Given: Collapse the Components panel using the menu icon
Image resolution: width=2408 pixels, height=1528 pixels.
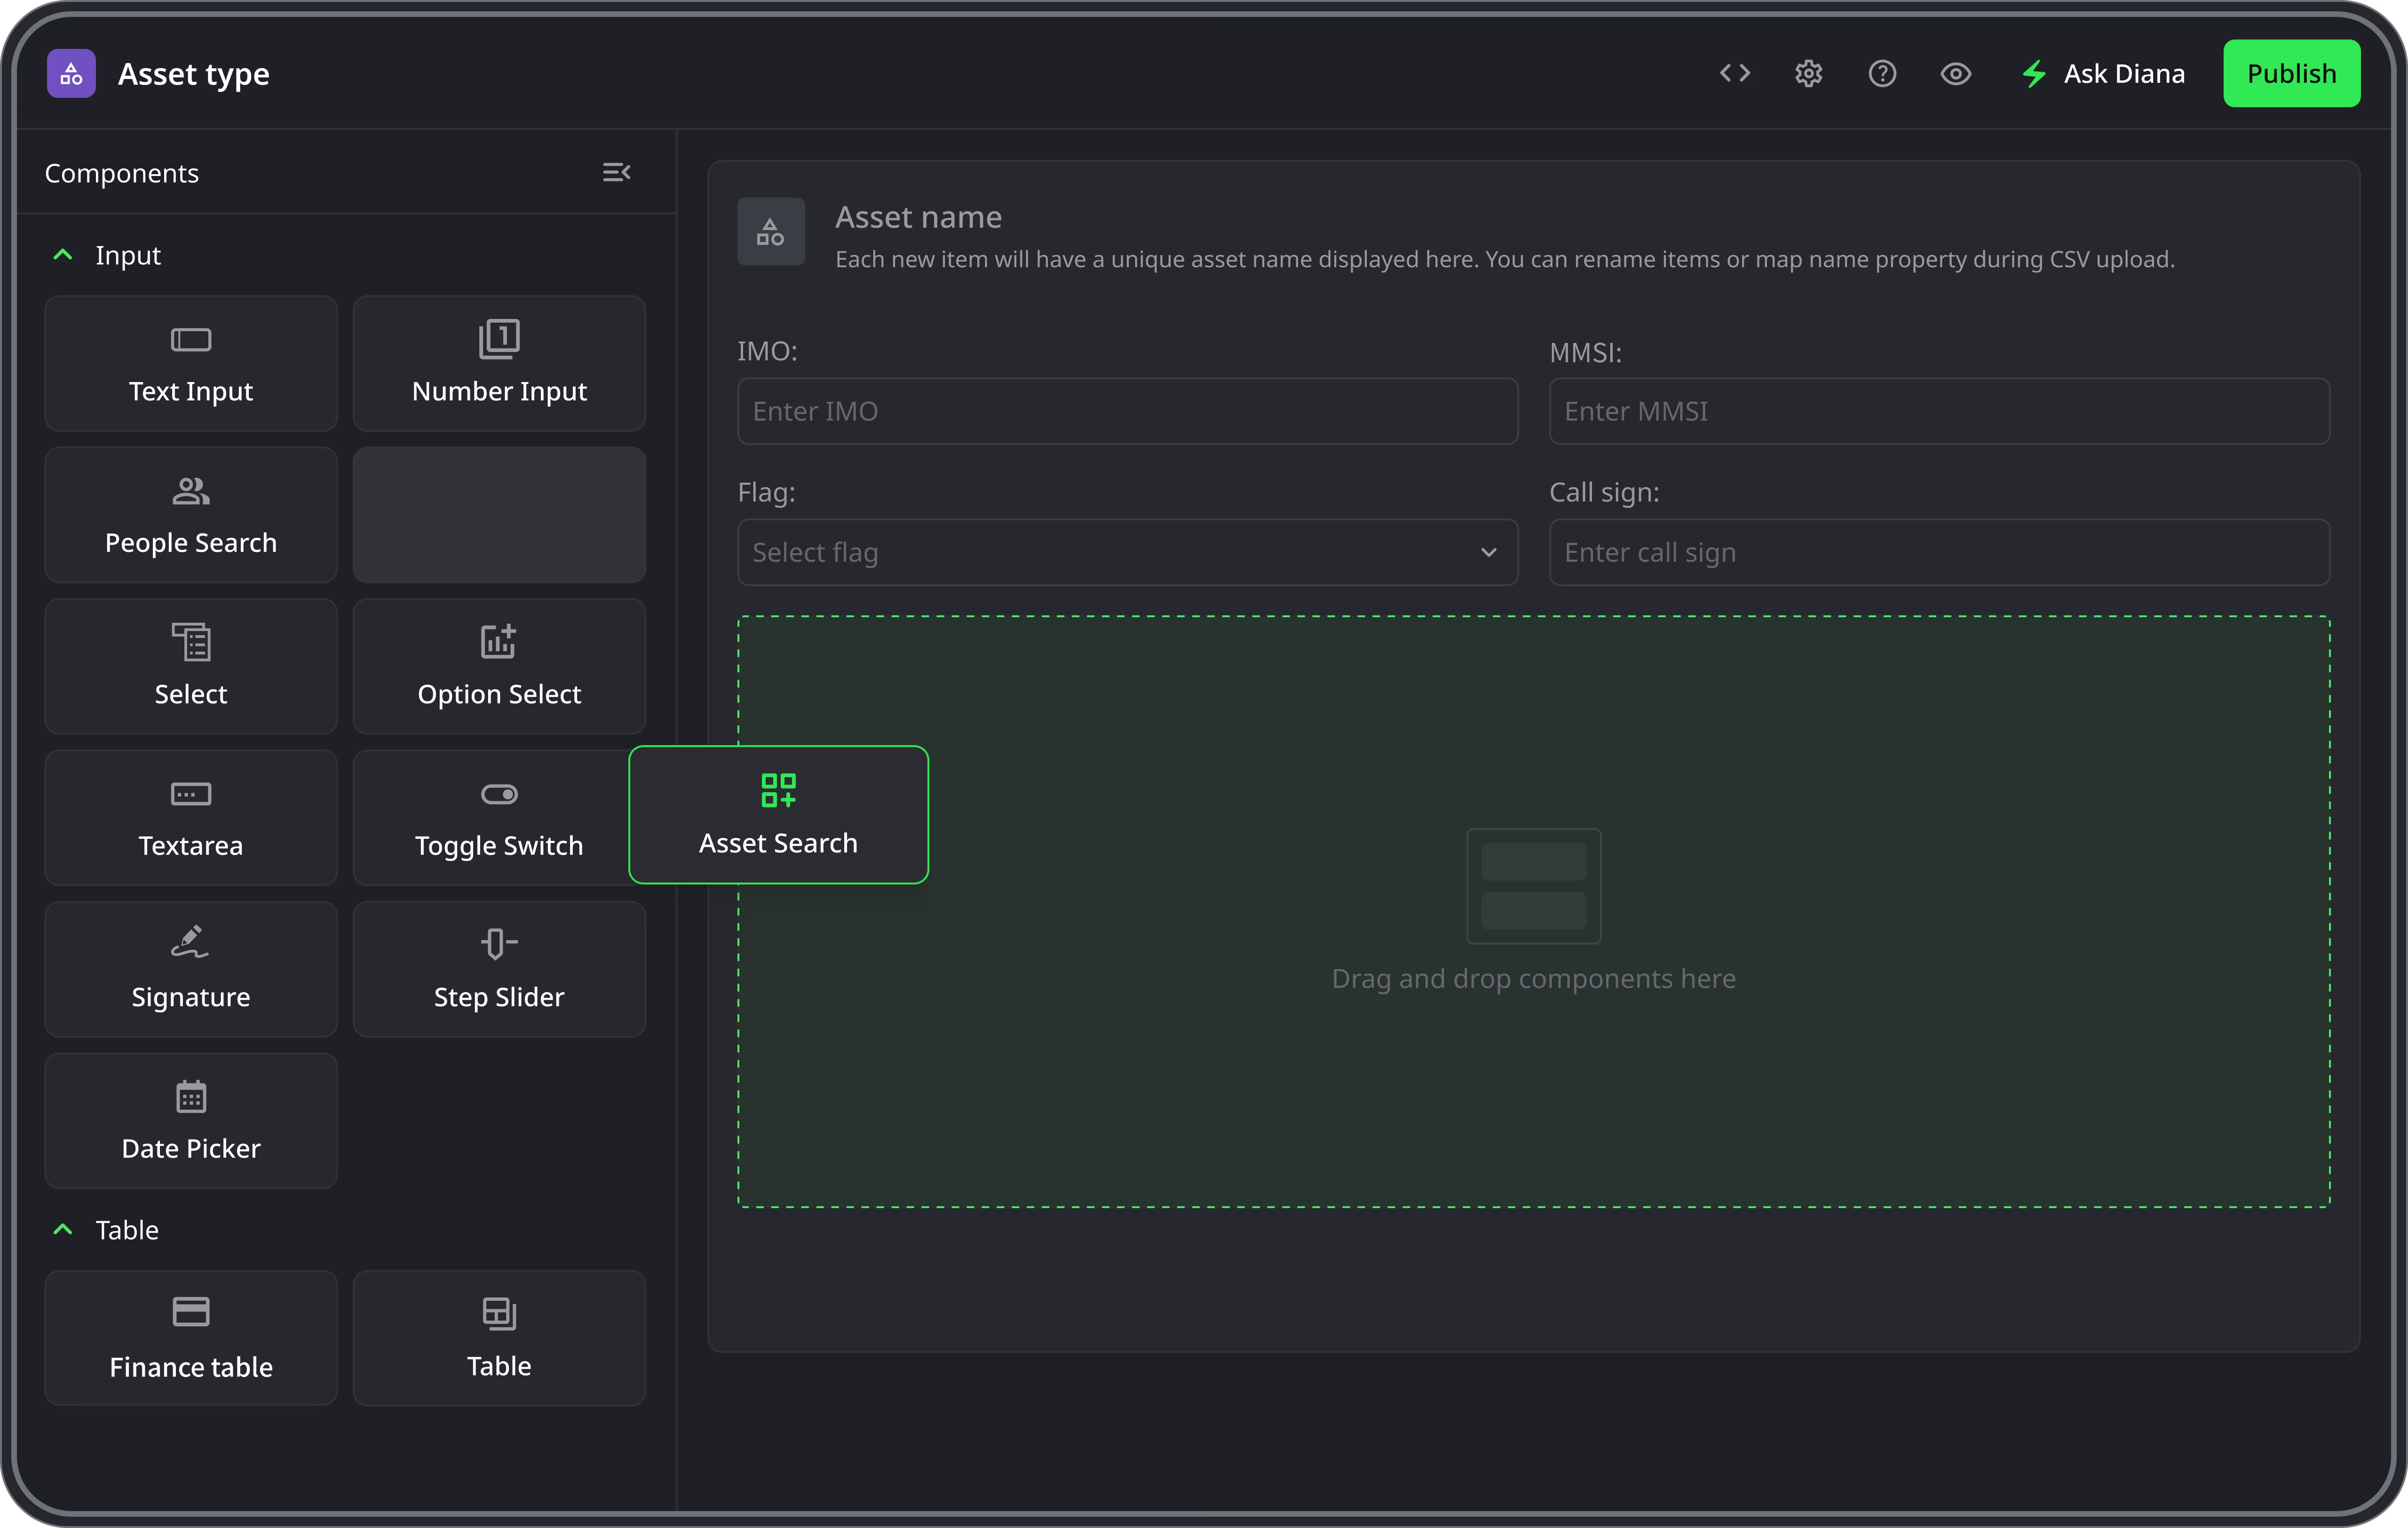Looking at the screenshot, I should click(616, 172).
